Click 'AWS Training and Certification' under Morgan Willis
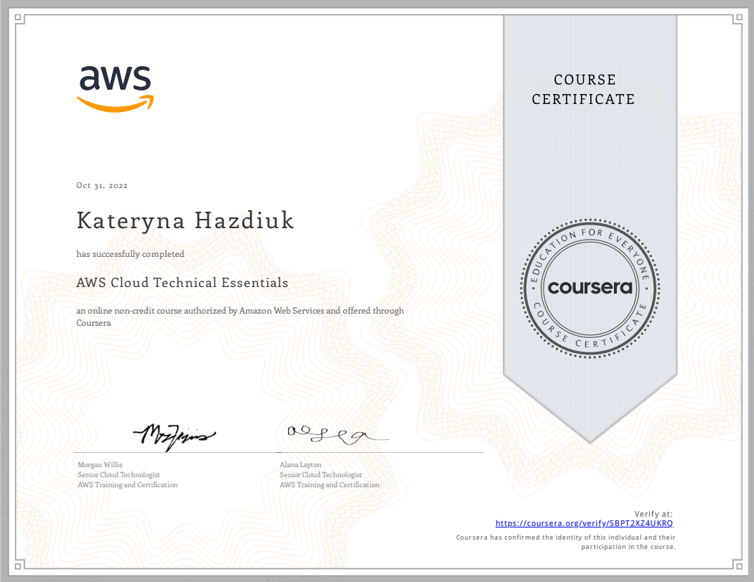The width and height of the screenshot is (754, 582). (x=127, y=485)
